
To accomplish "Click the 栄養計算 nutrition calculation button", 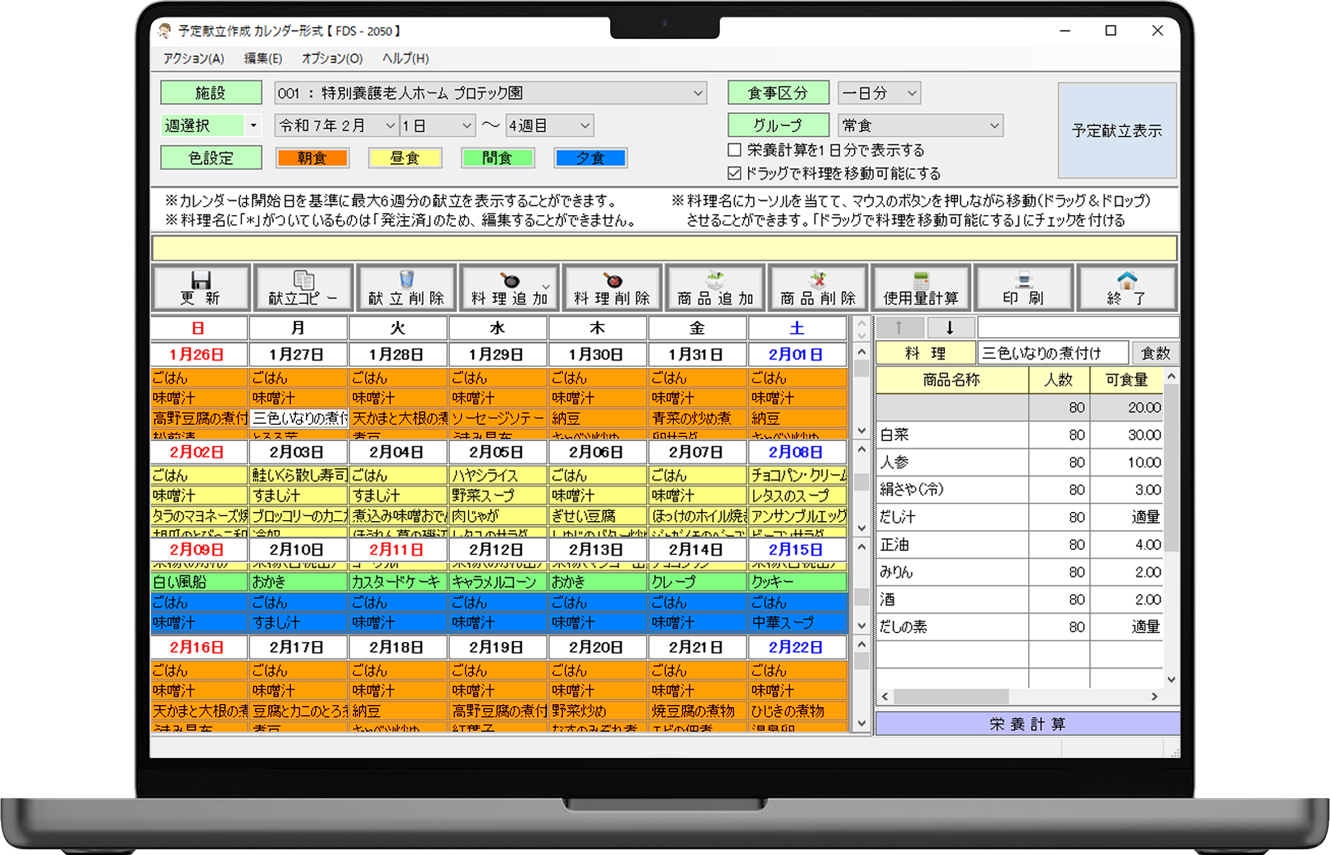I will (x=1027, y=723).
